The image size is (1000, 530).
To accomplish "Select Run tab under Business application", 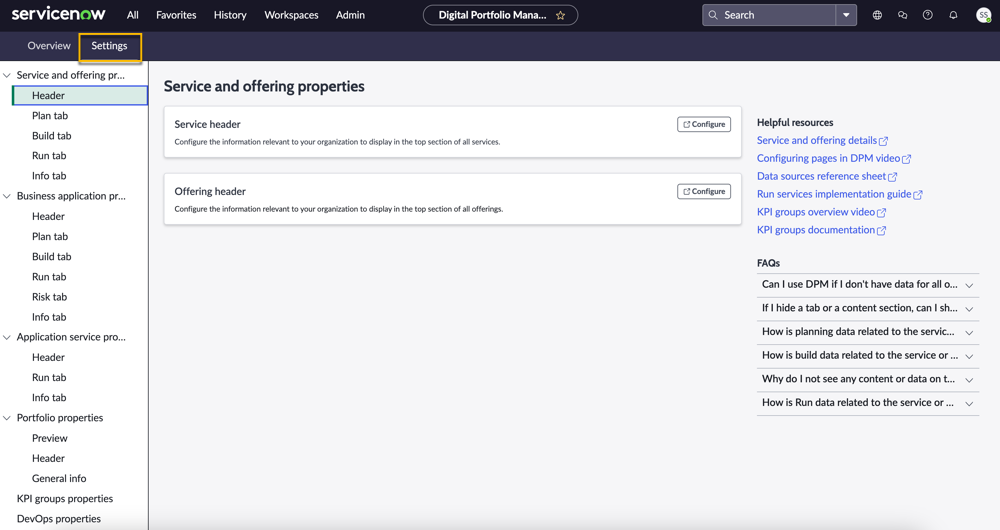I will (x=49, y=277).
